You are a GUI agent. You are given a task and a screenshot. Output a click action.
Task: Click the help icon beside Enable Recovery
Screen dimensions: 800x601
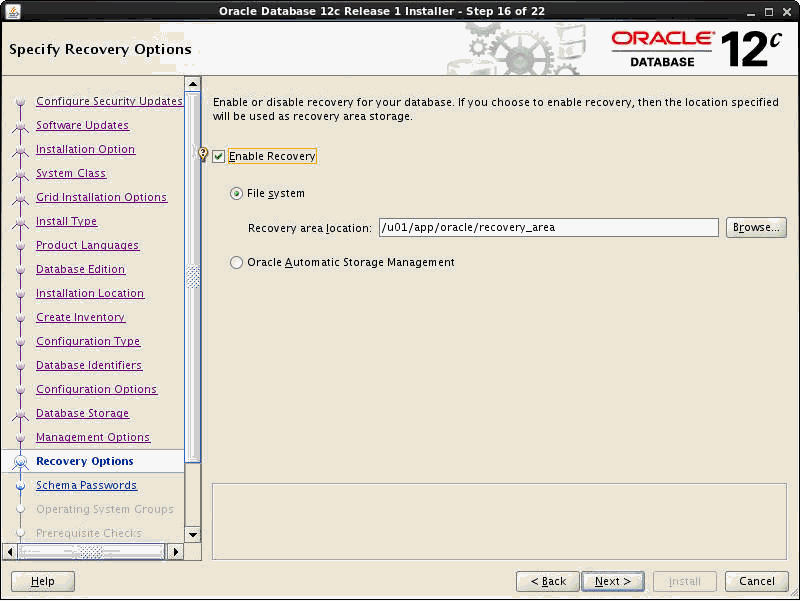pos(202,152)
